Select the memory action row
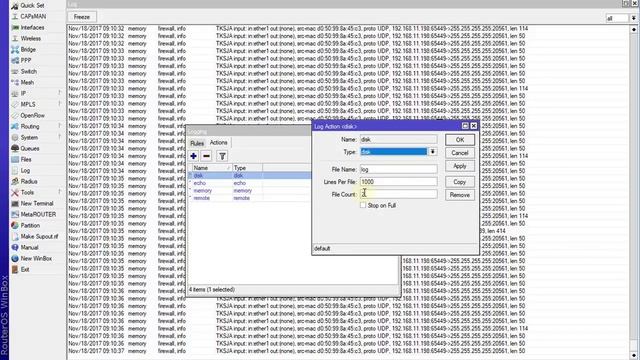Screen dimensions: 640x360 (249, 191)
